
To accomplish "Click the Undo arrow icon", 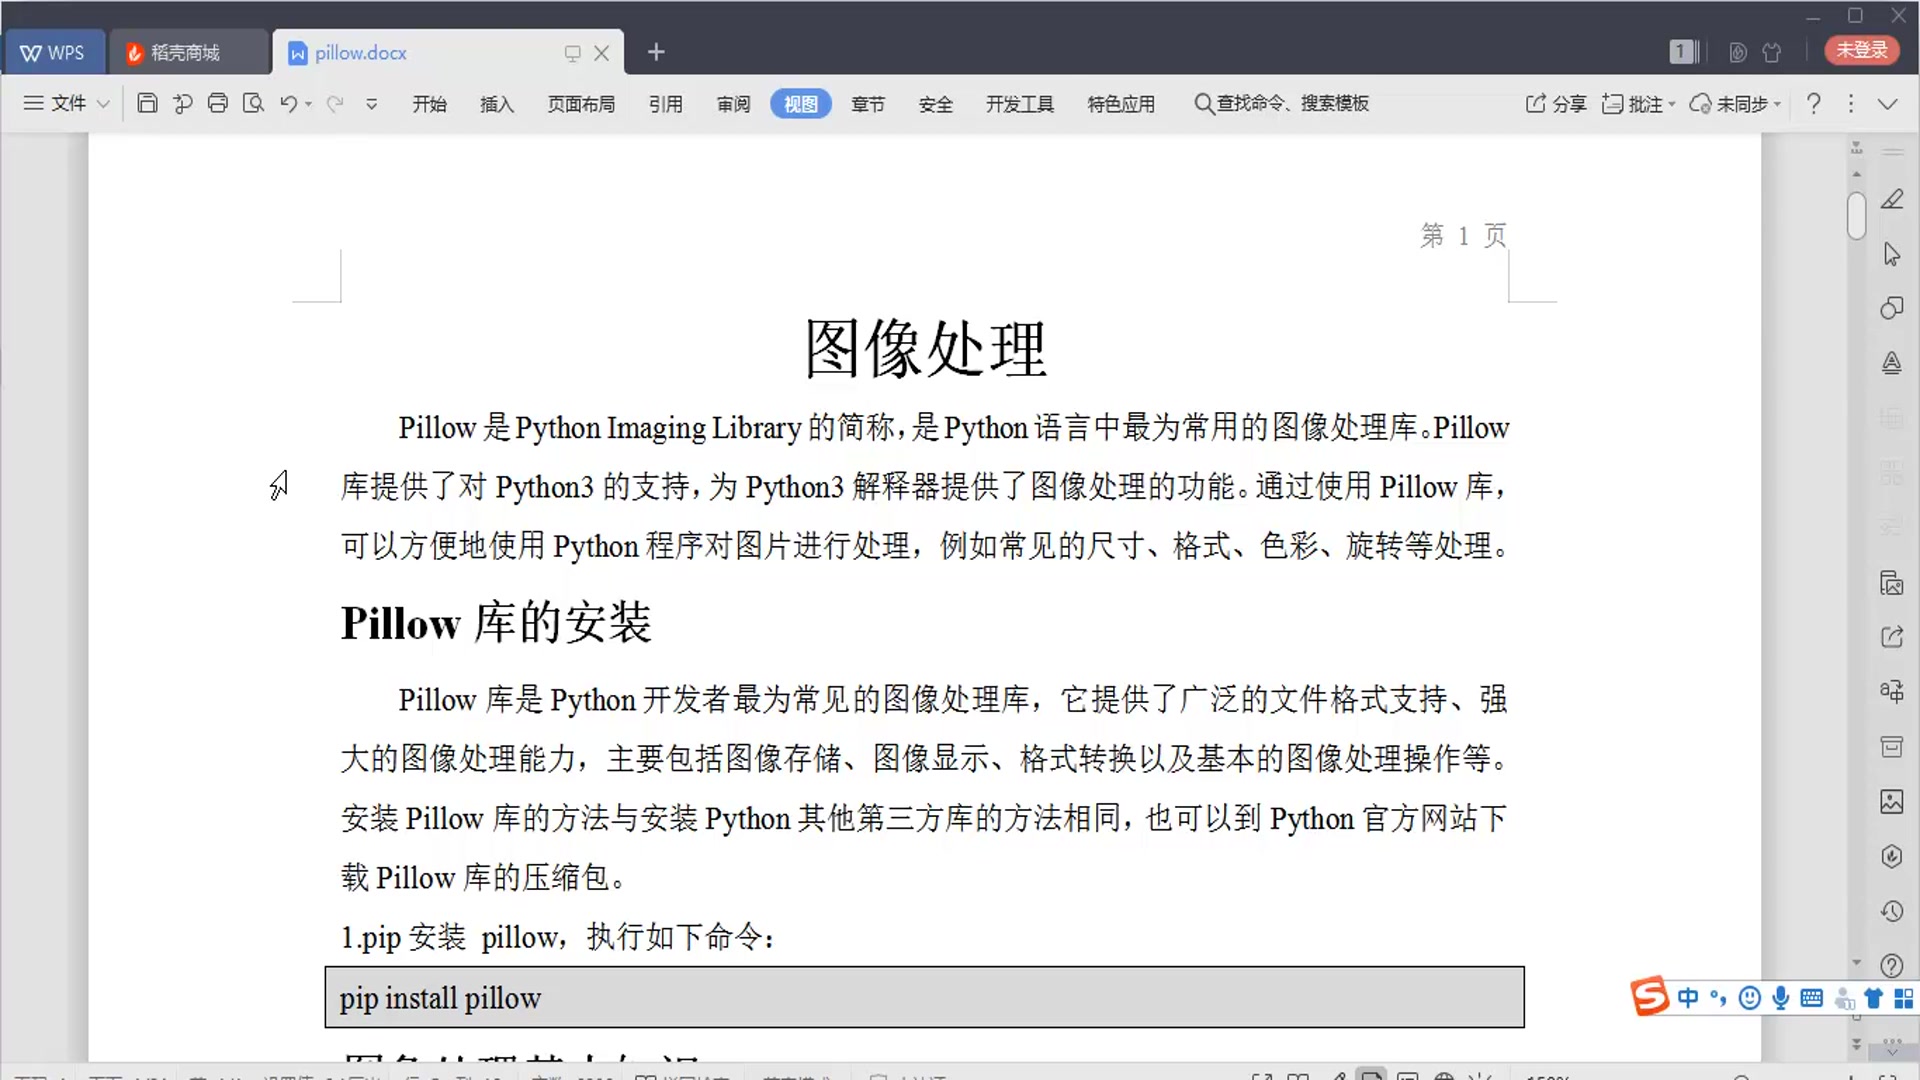I will (x=288, y=103).
